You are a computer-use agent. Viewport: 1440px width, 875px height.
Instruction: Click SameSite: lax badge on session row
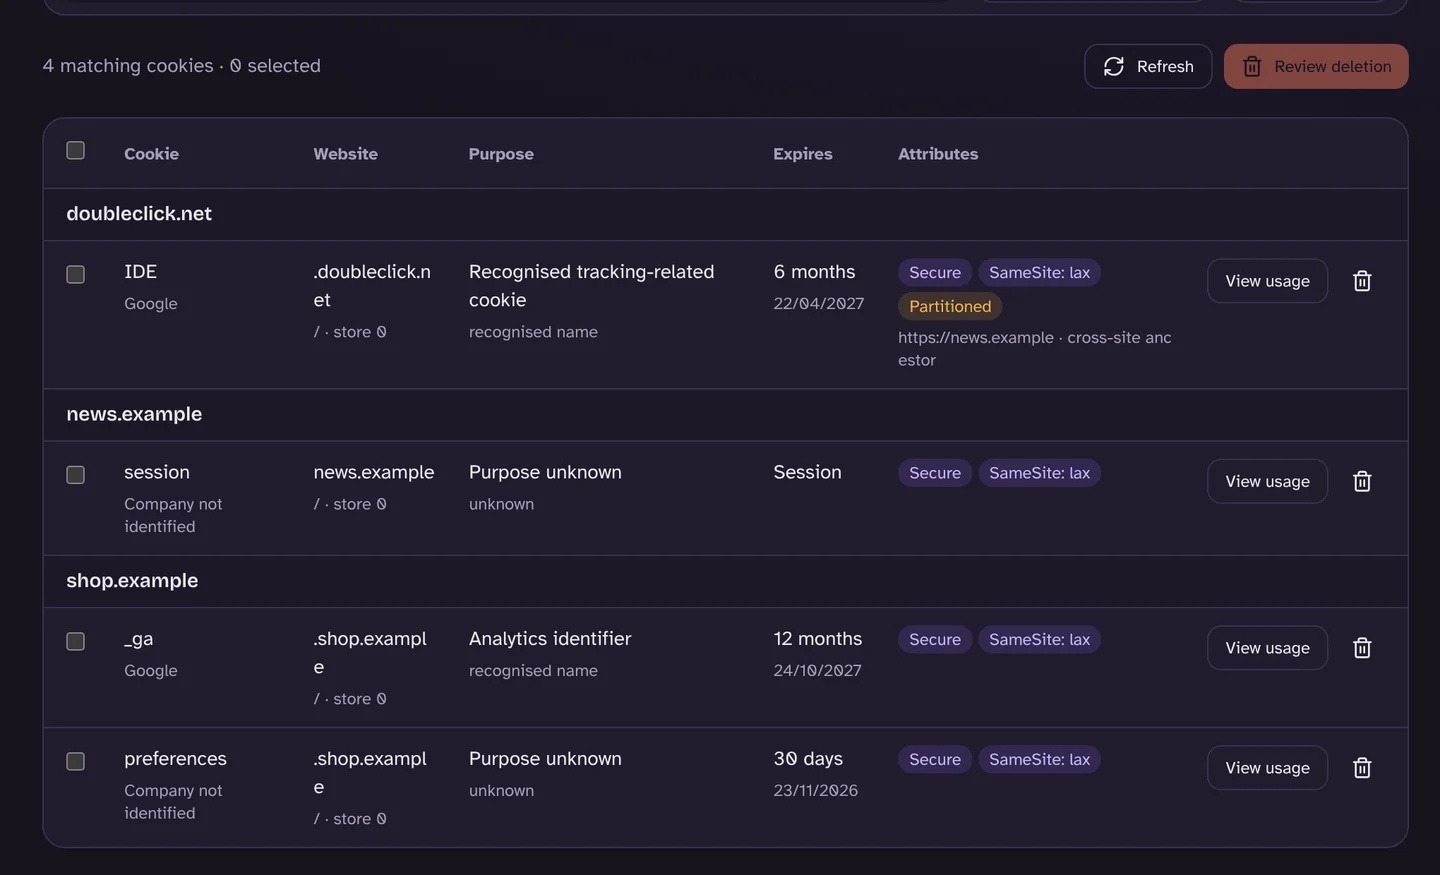click(x=1039, y=473)
